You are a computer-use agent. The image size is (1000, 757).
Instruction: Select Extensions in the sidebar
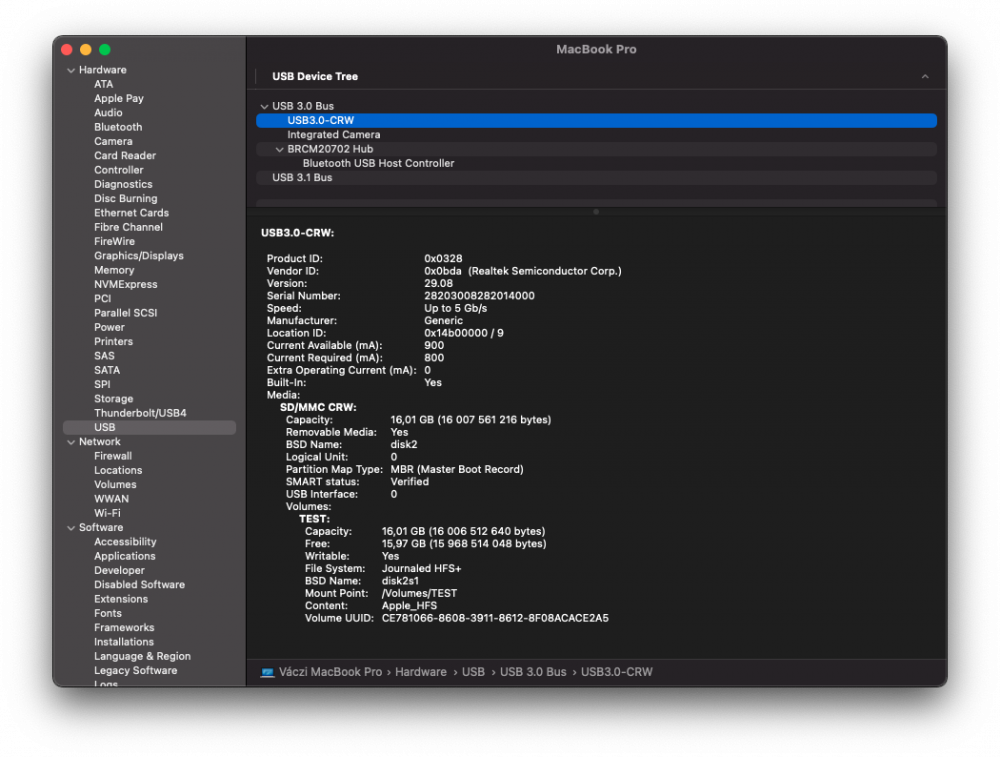pos(121,599)
